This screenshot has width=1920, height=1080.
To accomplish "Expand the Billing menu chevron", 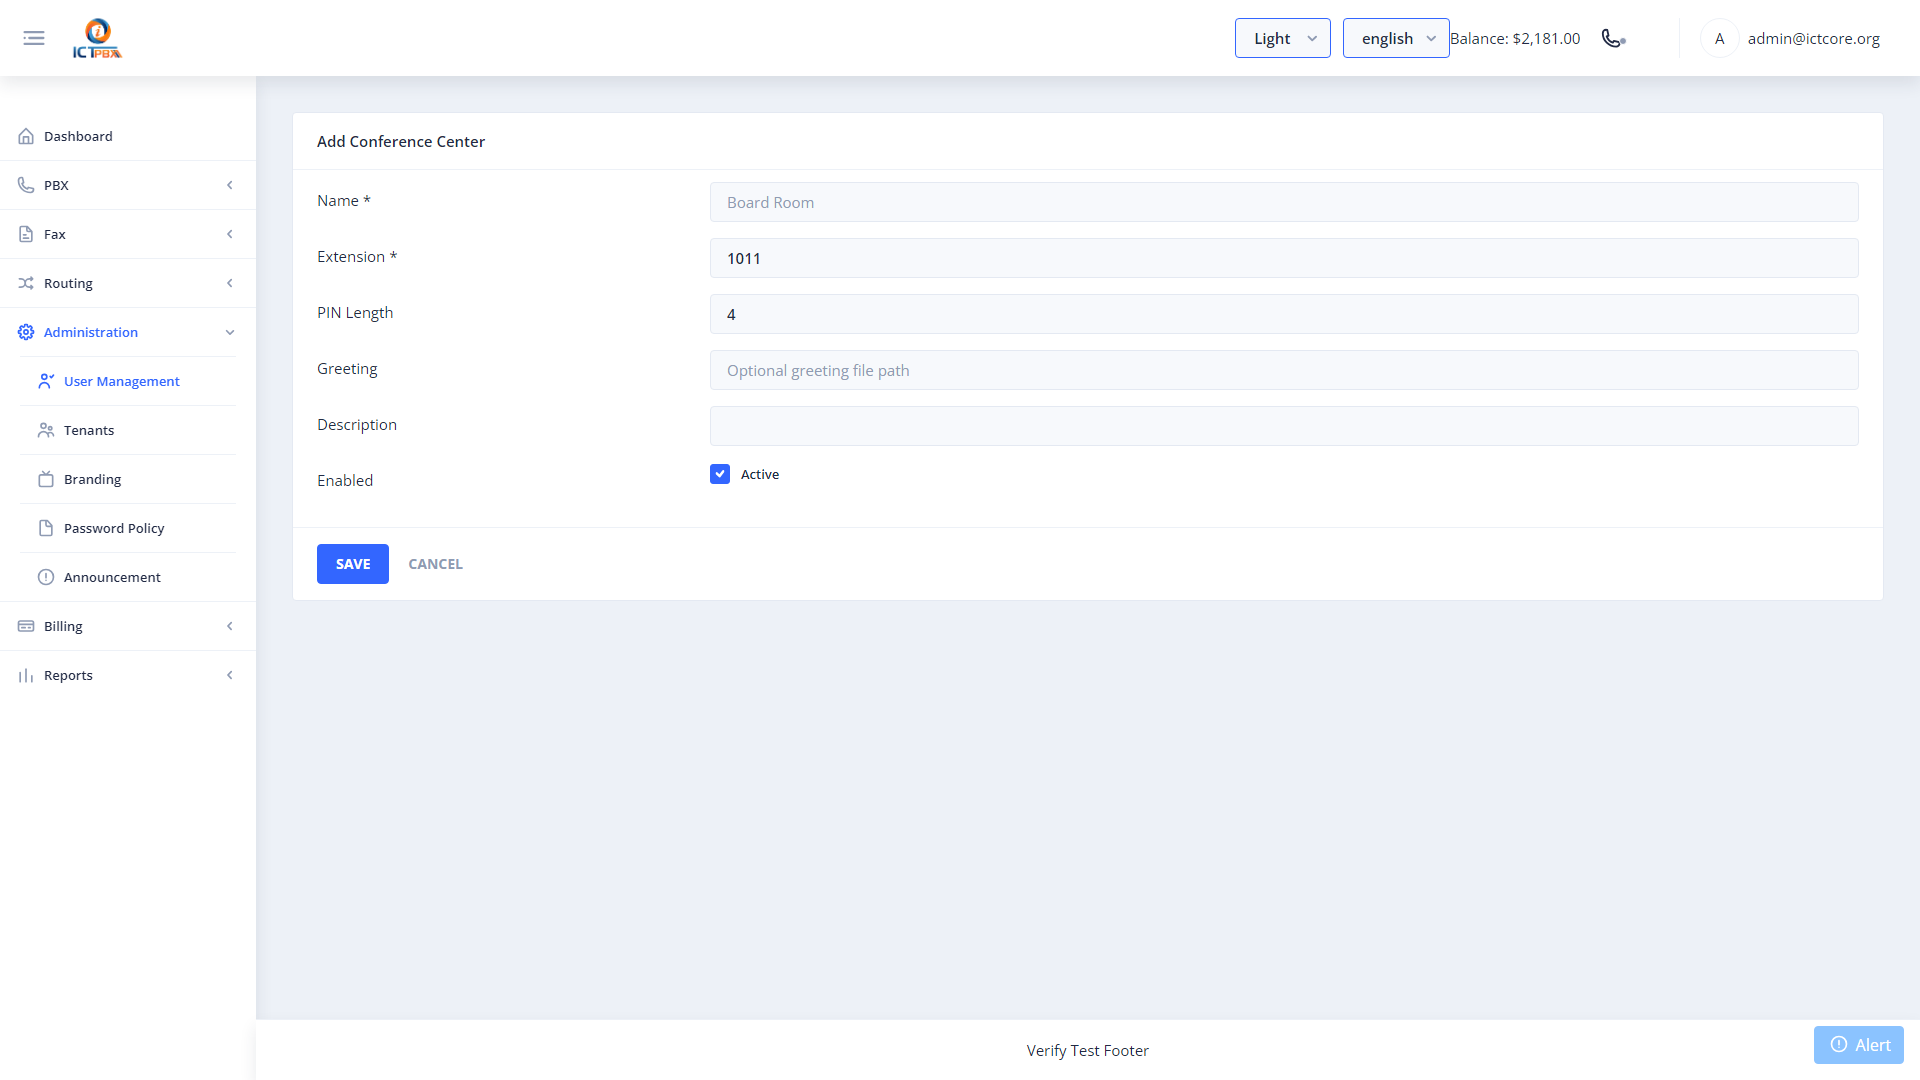I will pyautogui.click(x=230, y=626).
